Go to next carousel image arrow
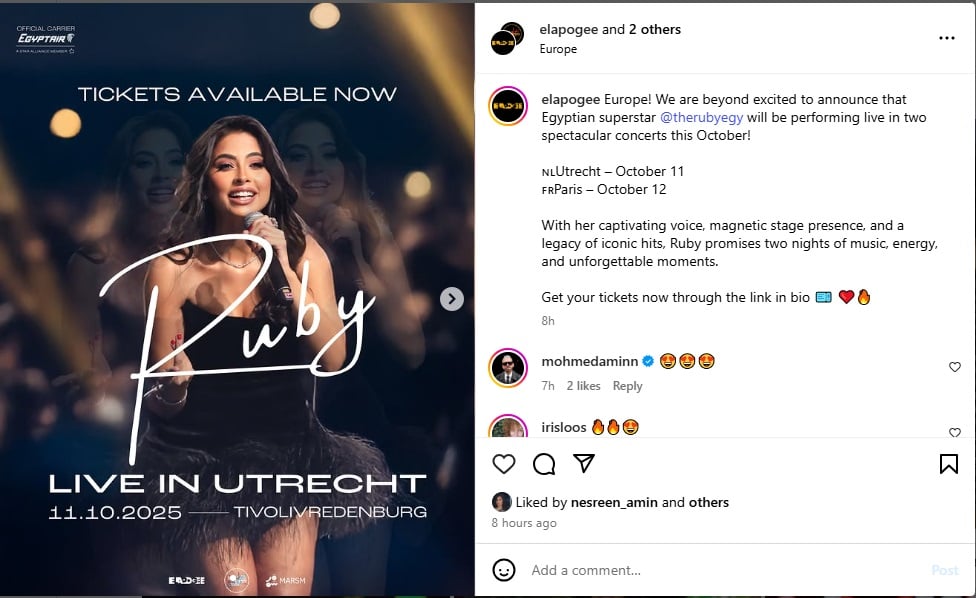The height and width of the screenshot is (598, 976). 452,299
